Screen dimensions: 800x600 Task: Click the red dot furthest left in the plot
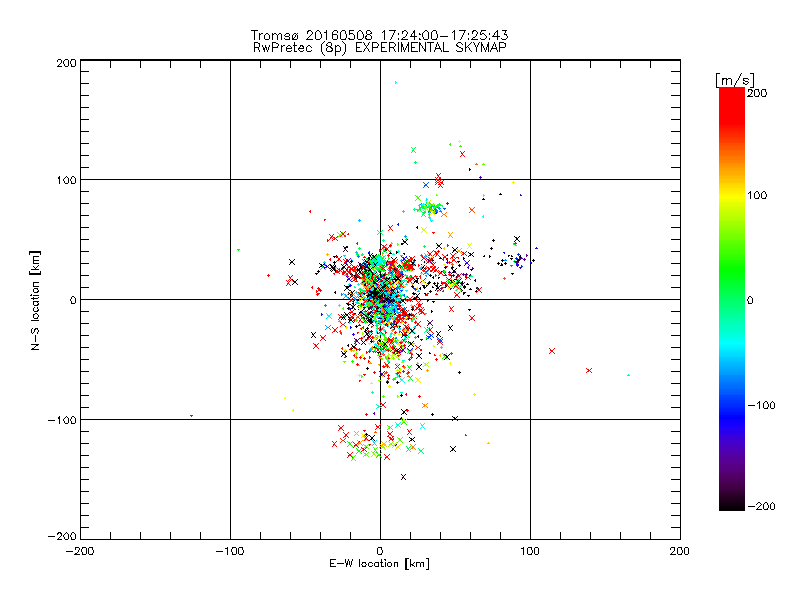[x=191, y=416]
